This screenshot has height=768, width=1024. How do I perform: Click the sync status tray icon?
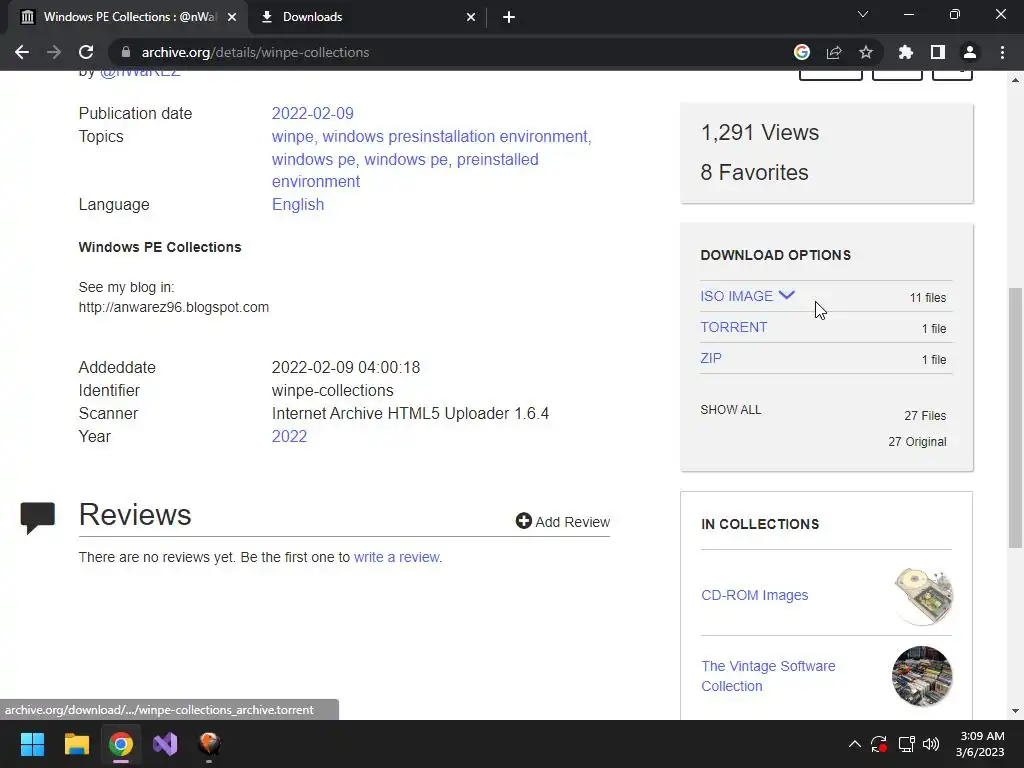click(879, 744)
